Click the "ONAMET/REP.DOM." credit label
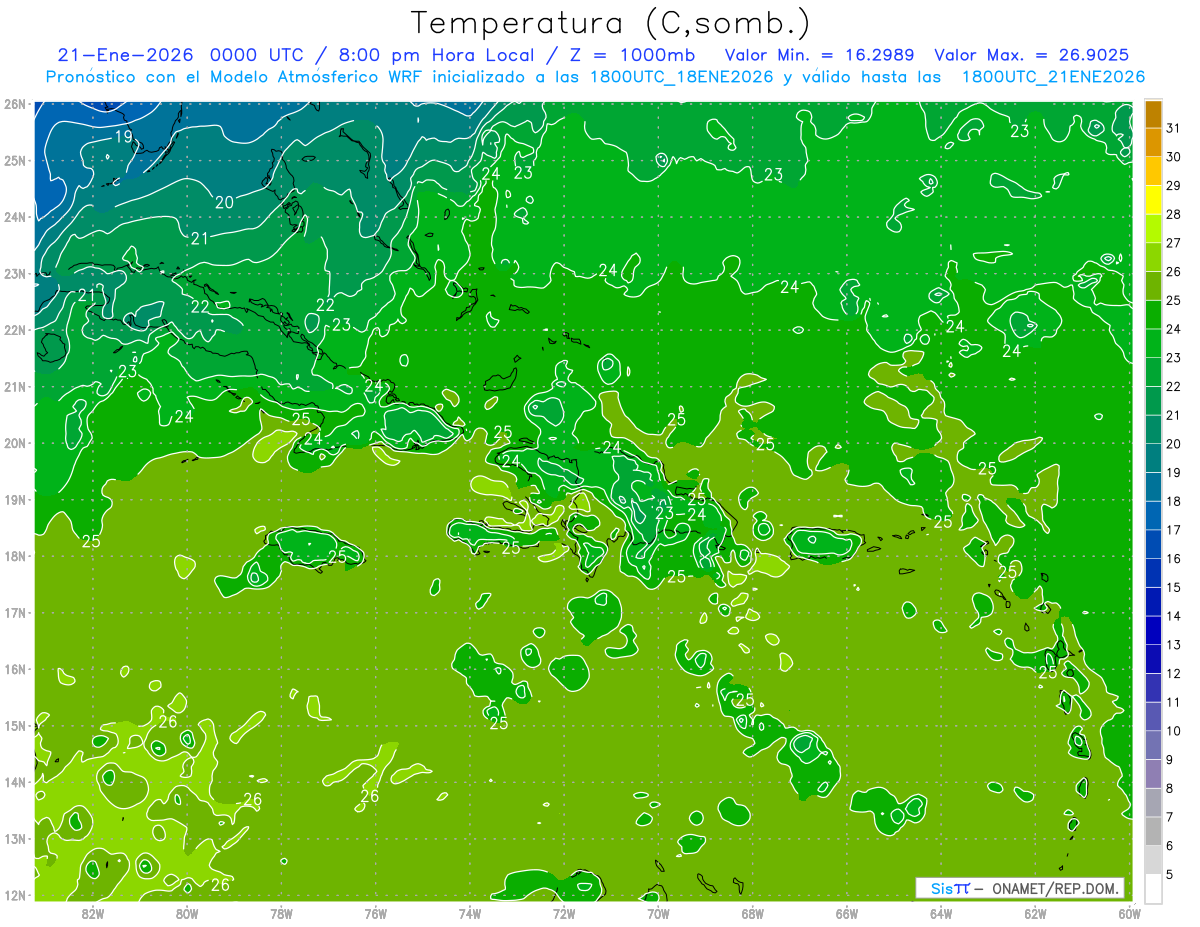1200x927 pixels. (x=1054, y=888)
